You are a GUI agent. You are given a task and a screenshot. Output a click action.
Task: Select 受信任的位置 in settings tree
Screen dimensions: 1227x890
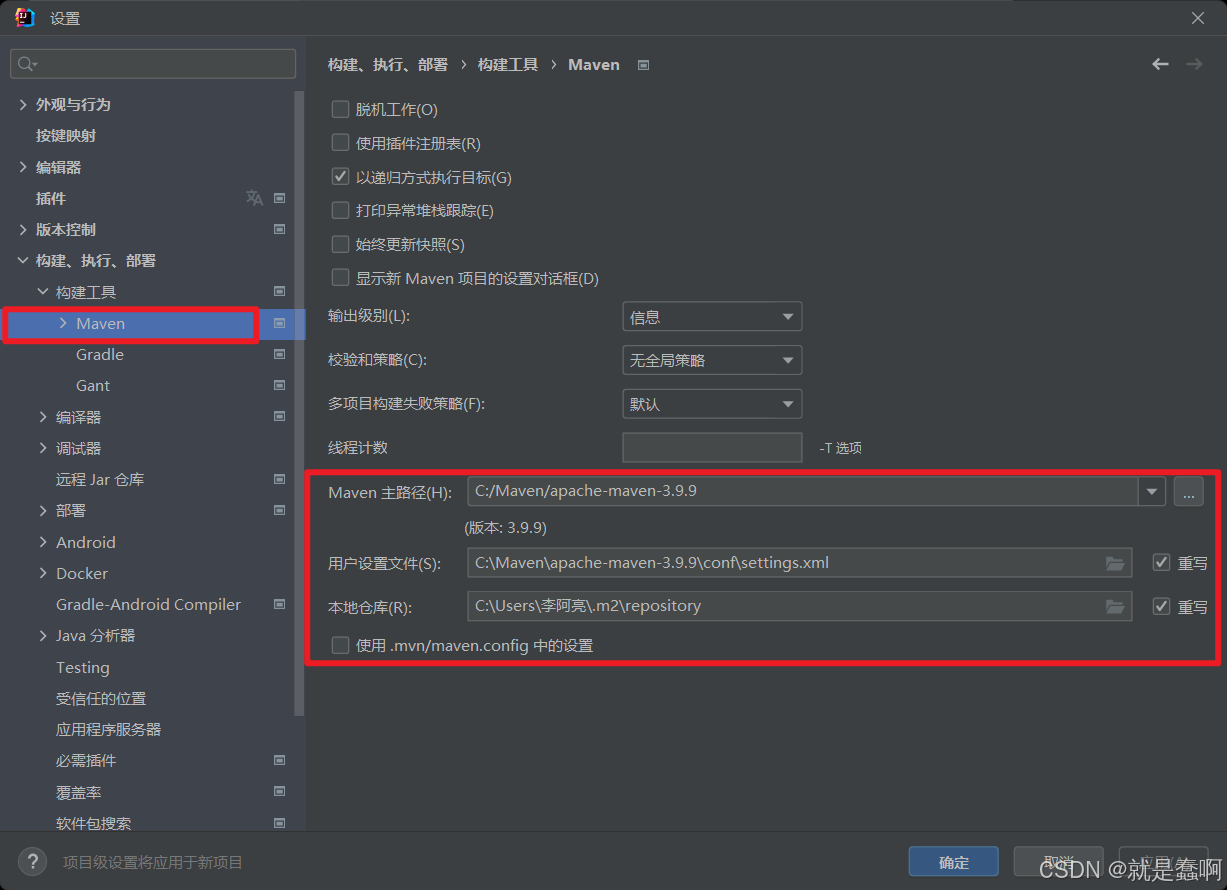(101, 698)
